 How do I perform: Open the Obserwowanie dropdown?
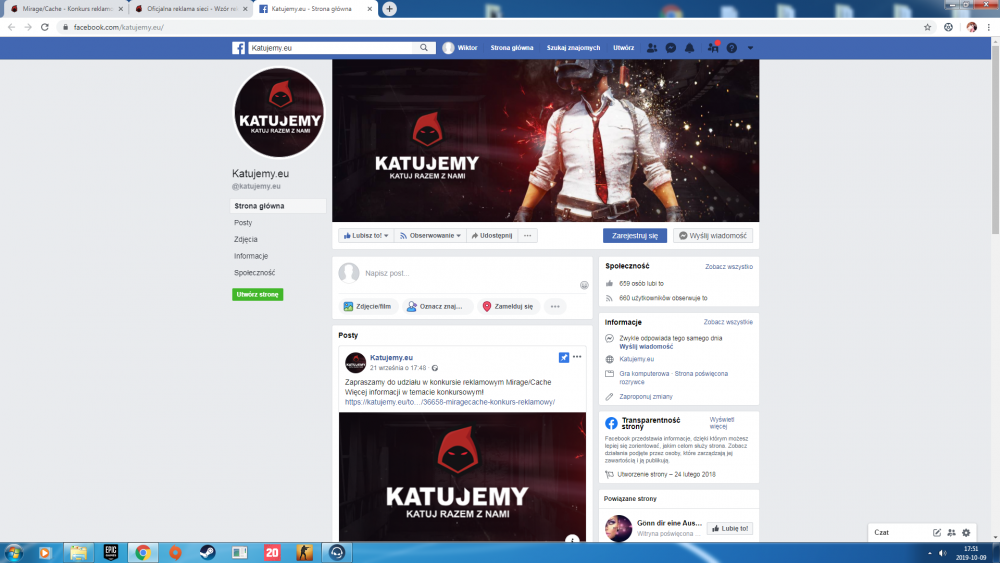(x=430, y=235)
